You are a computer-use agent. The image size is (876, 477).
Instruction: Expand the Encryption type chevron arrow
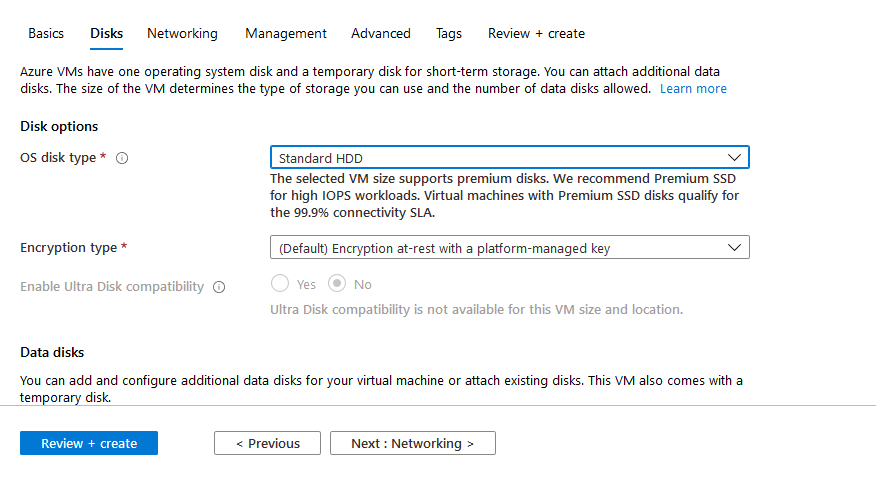[x=734, y=247]
